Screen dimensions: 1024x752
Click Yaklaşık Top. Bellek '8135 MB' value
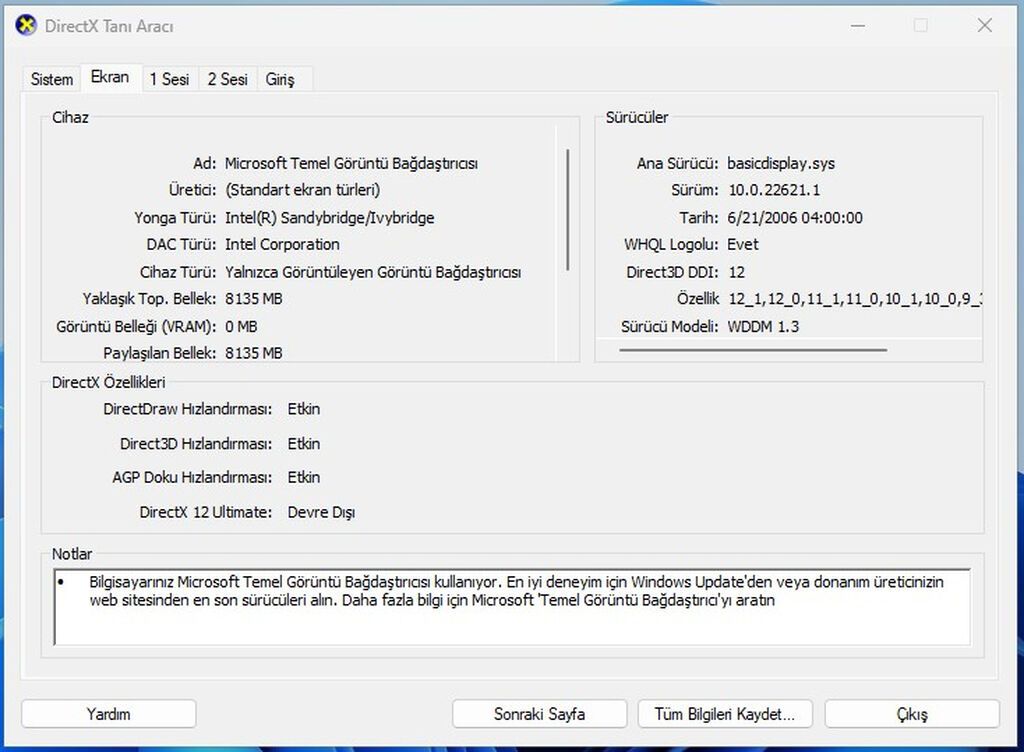point(253,299)
